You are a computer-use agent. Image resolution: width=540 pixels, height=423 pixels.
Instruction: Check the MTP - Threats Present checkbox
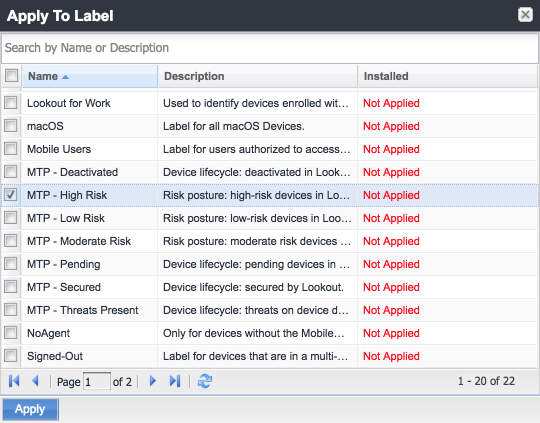(x=11, y=310)
